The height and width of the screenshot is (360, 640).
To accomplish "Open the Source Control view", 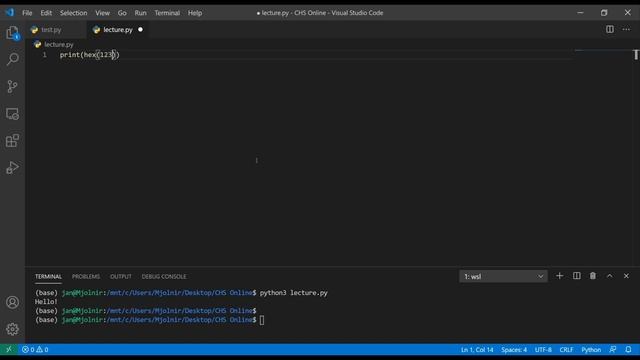I will pos(12,87).
